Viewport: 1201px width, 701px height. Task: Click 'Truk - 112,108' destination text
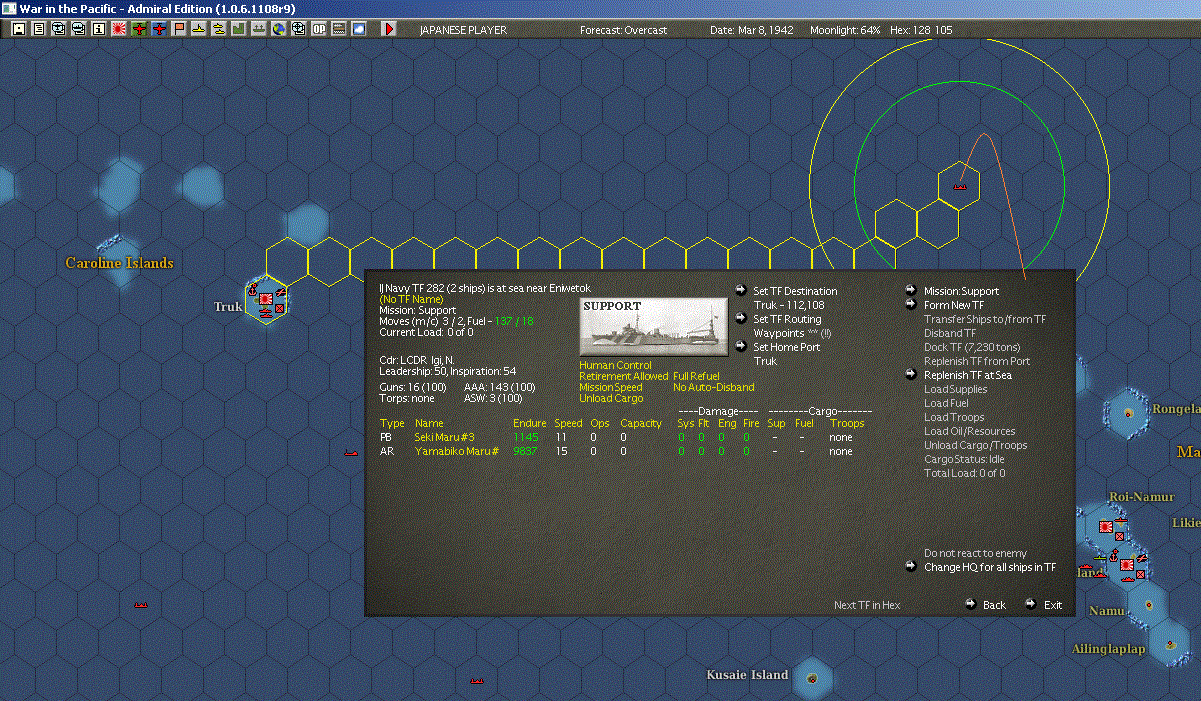[x=788, y=305]
